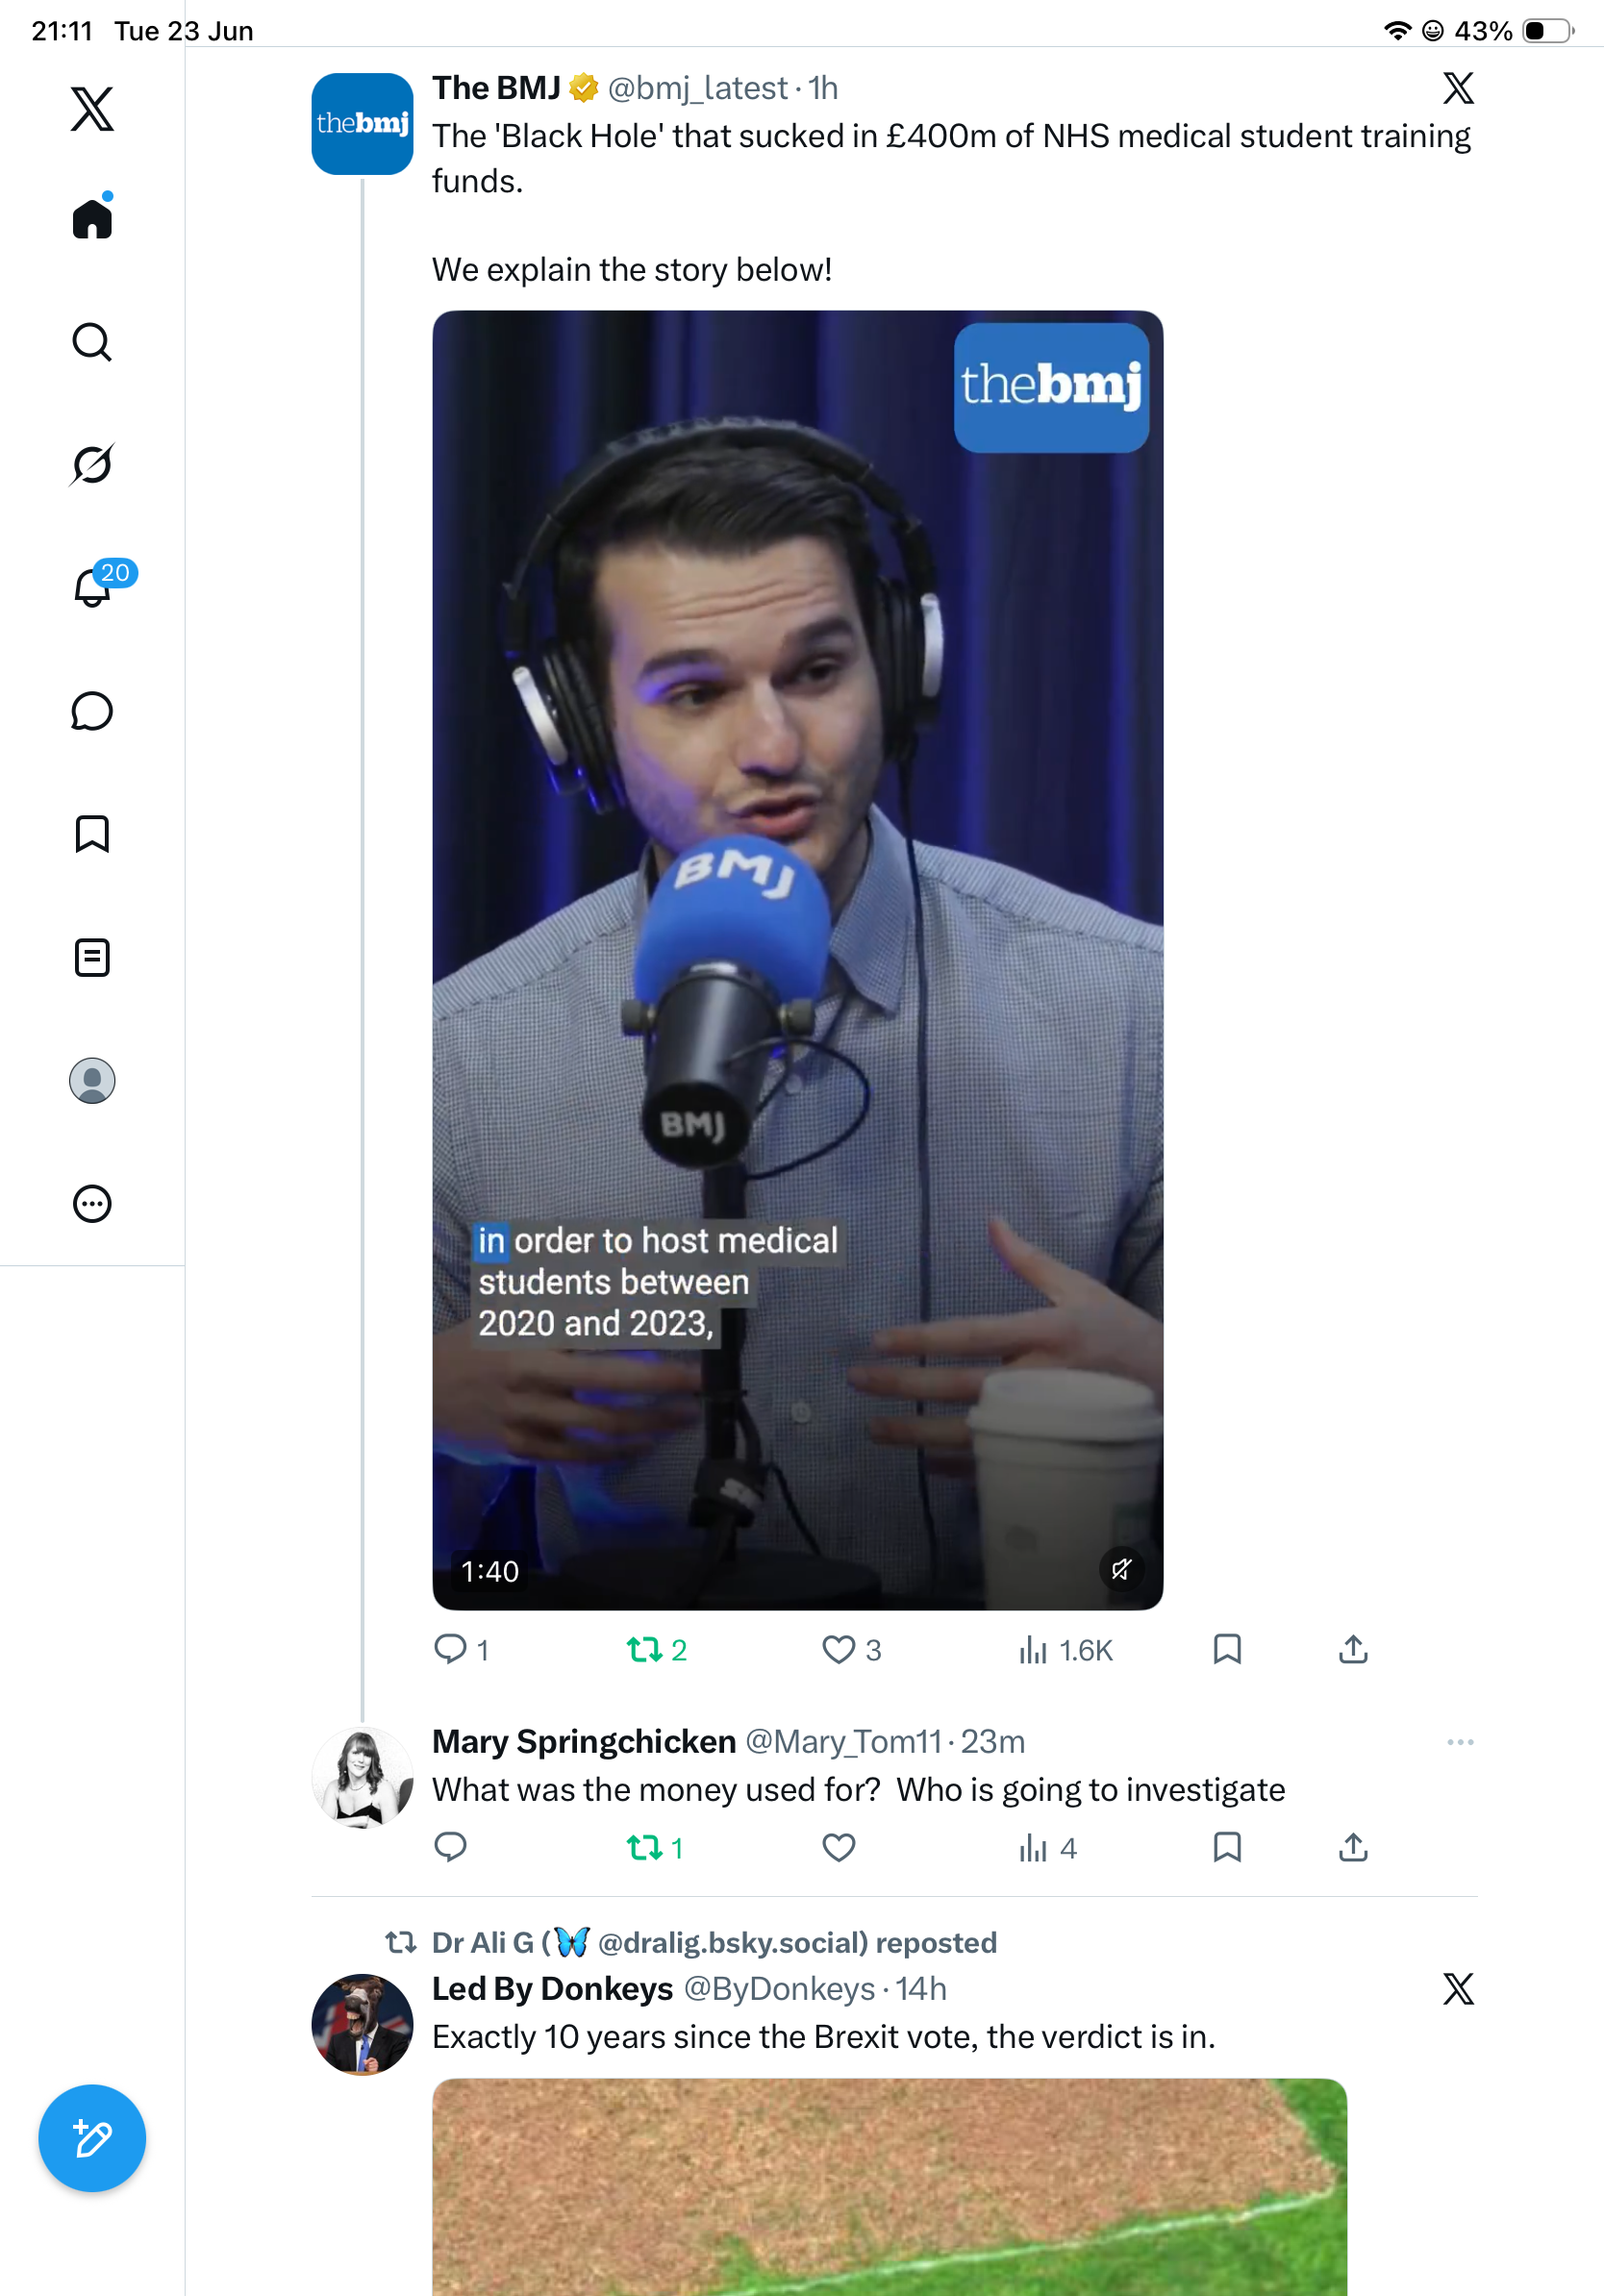Viewport: 1604px width, 2296px height.
Task: Open the Search page from sidebar
Action: (92, 342)
